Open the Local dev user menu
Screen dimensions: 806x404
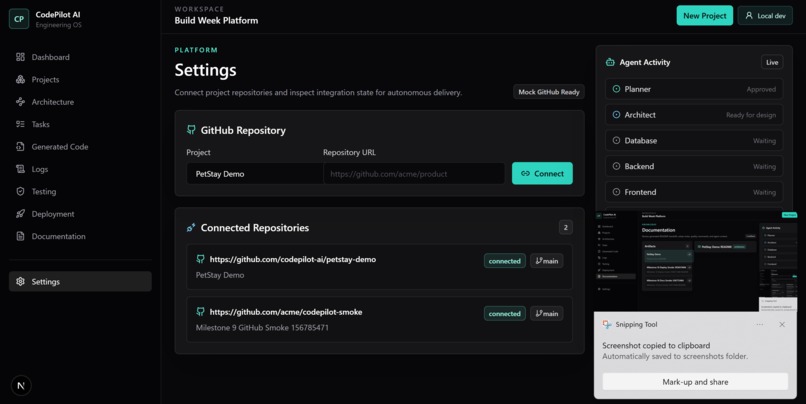click(x=765, y=15)
